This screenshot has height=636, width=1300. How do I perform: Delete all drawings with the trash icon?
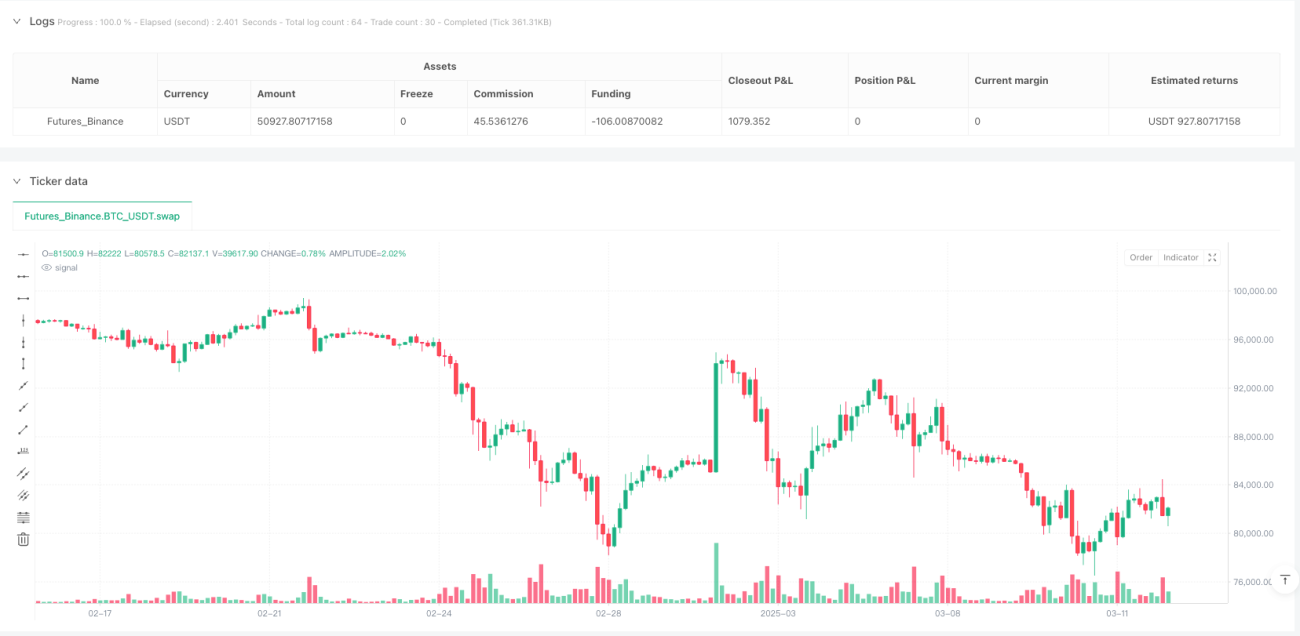click(24, 540)
